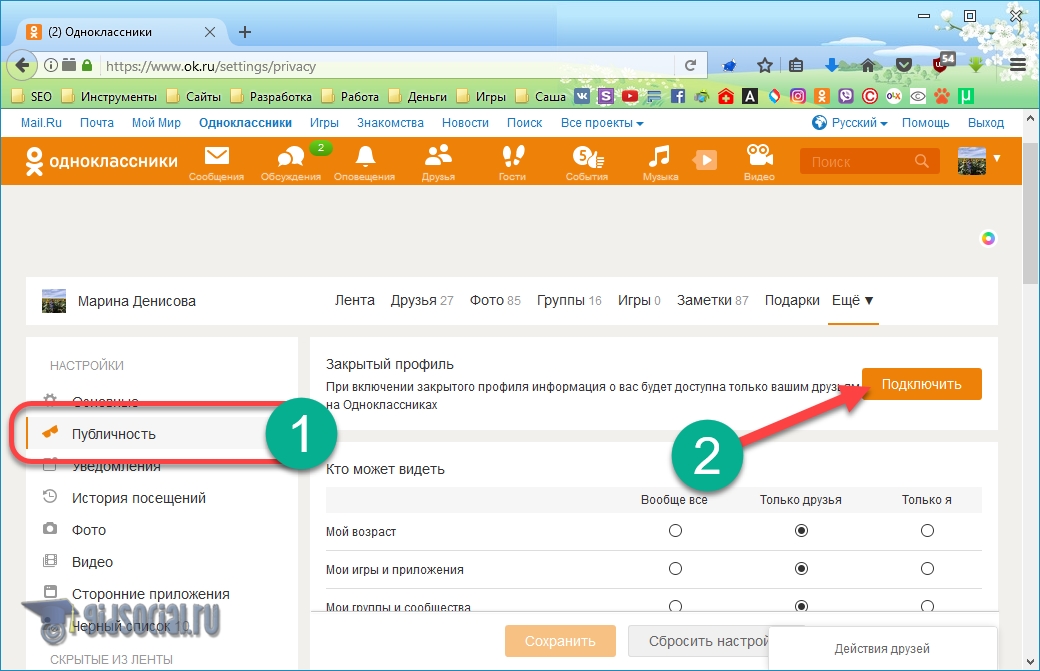Select Только я for Мой возраст

click(x=927, y=530)
